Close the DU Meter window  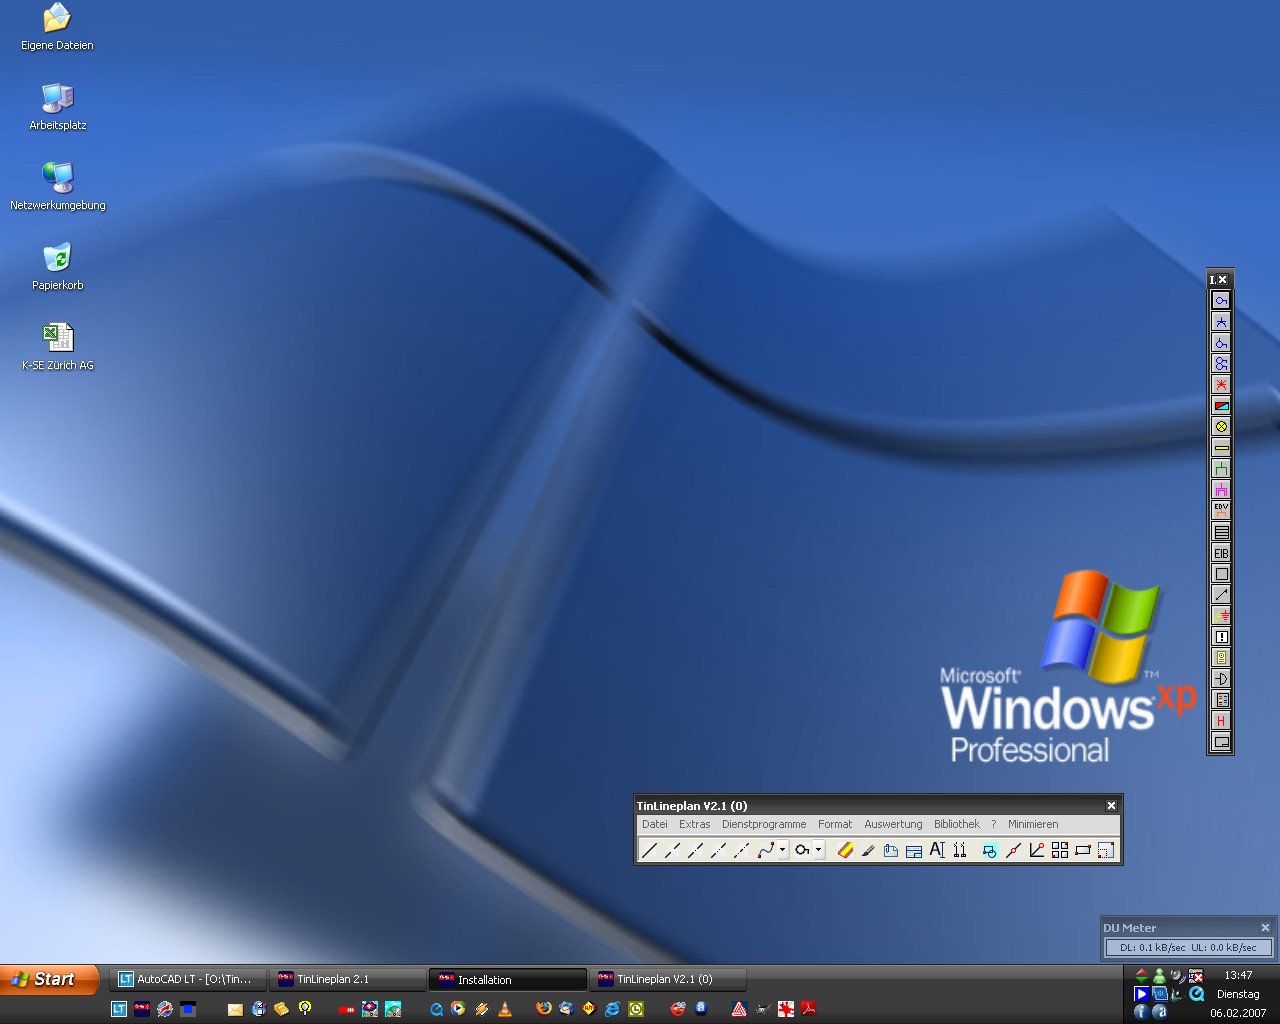1265,928
